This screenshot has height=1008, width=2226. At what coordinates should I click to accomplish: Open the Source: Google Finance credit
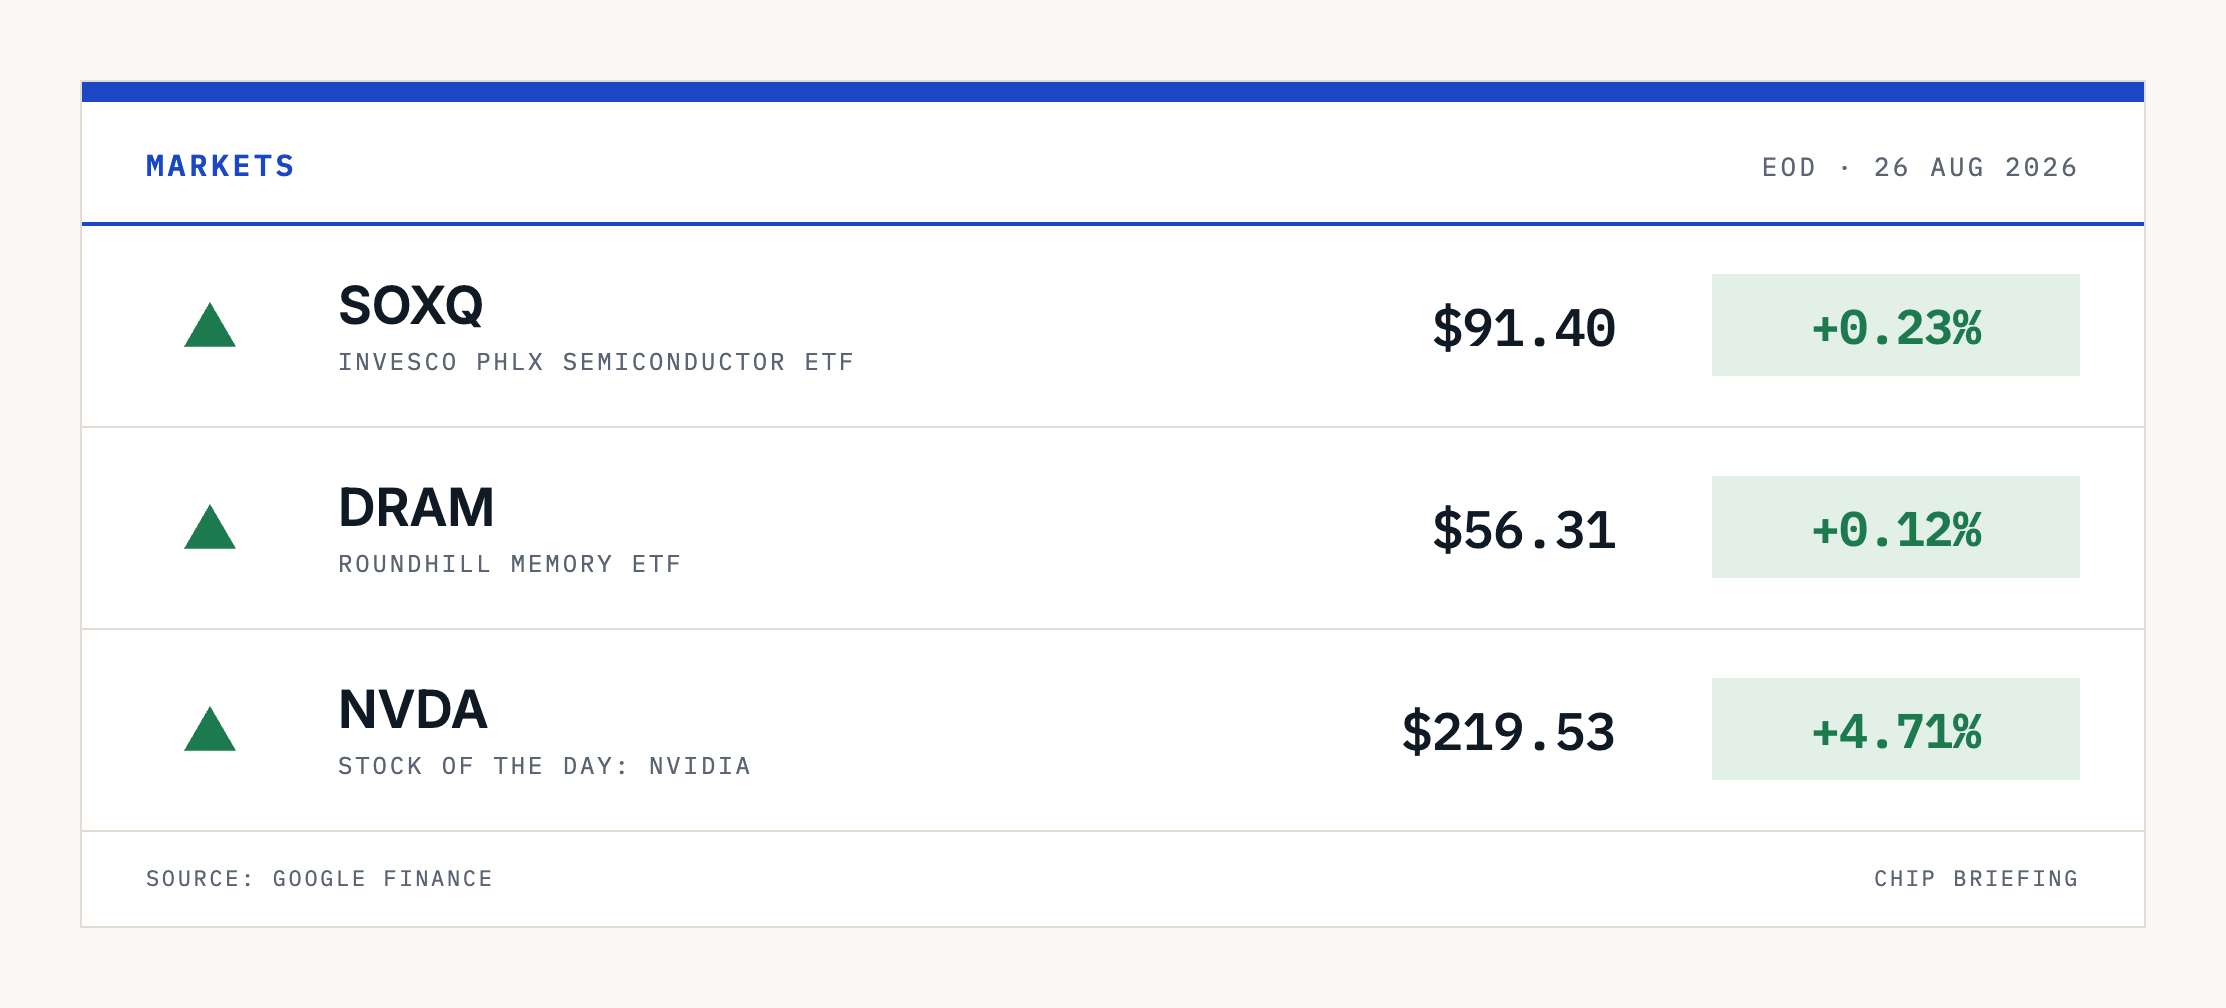tap(320, 879)
